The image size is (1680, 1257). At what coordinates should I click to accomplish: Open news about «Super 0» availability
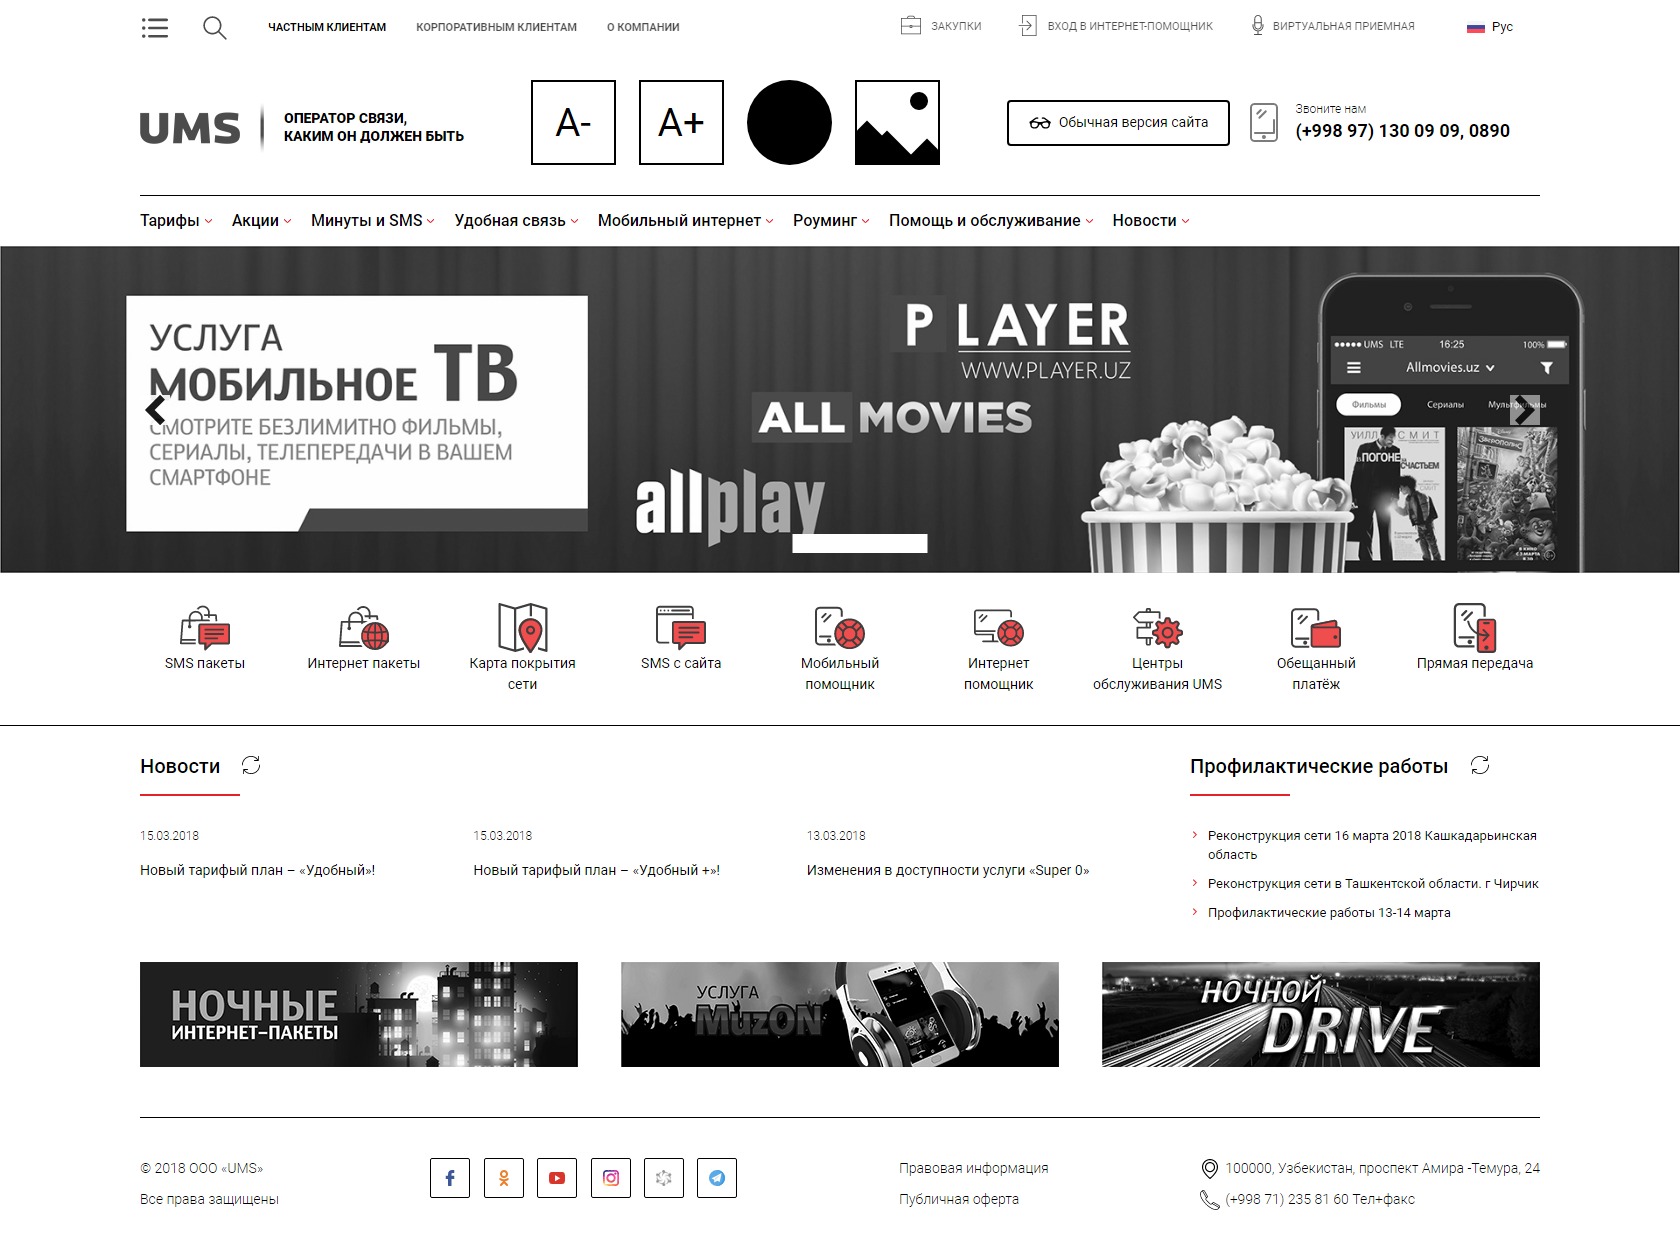pyautogui.click(x=948, y=870)
